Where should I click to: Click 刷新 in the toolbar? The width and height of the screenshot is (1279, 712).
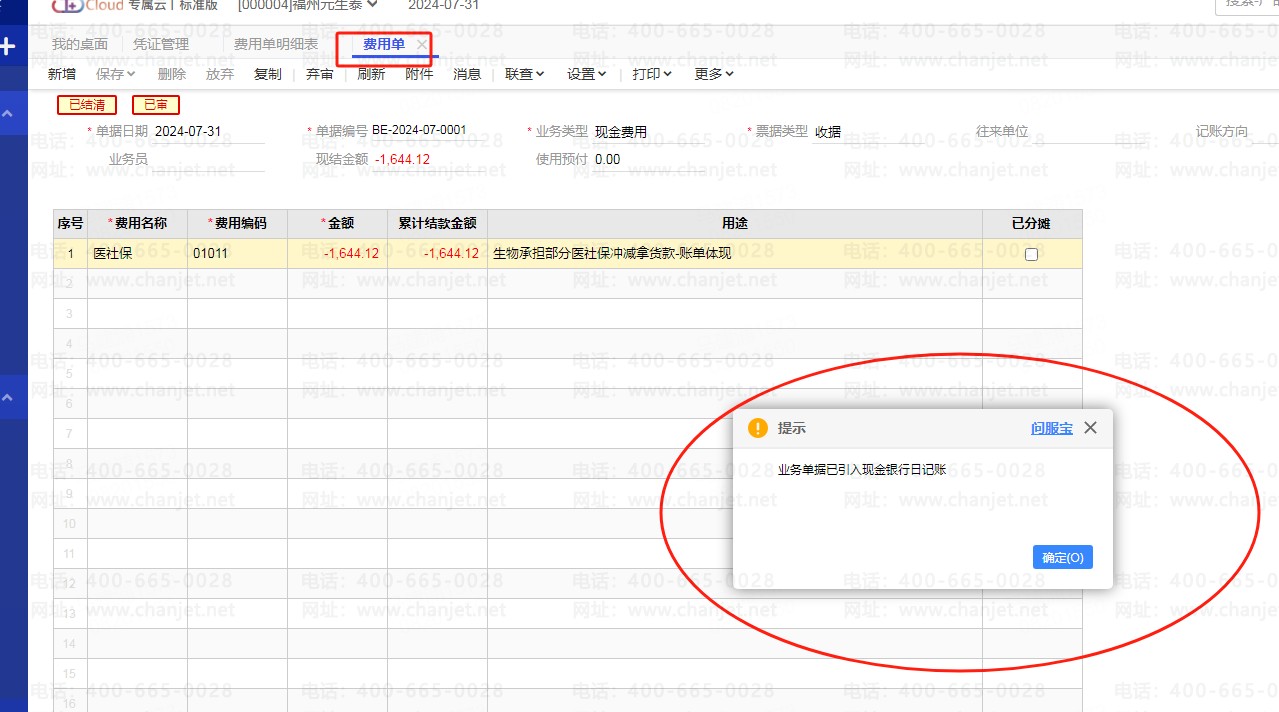pos(371,74)
